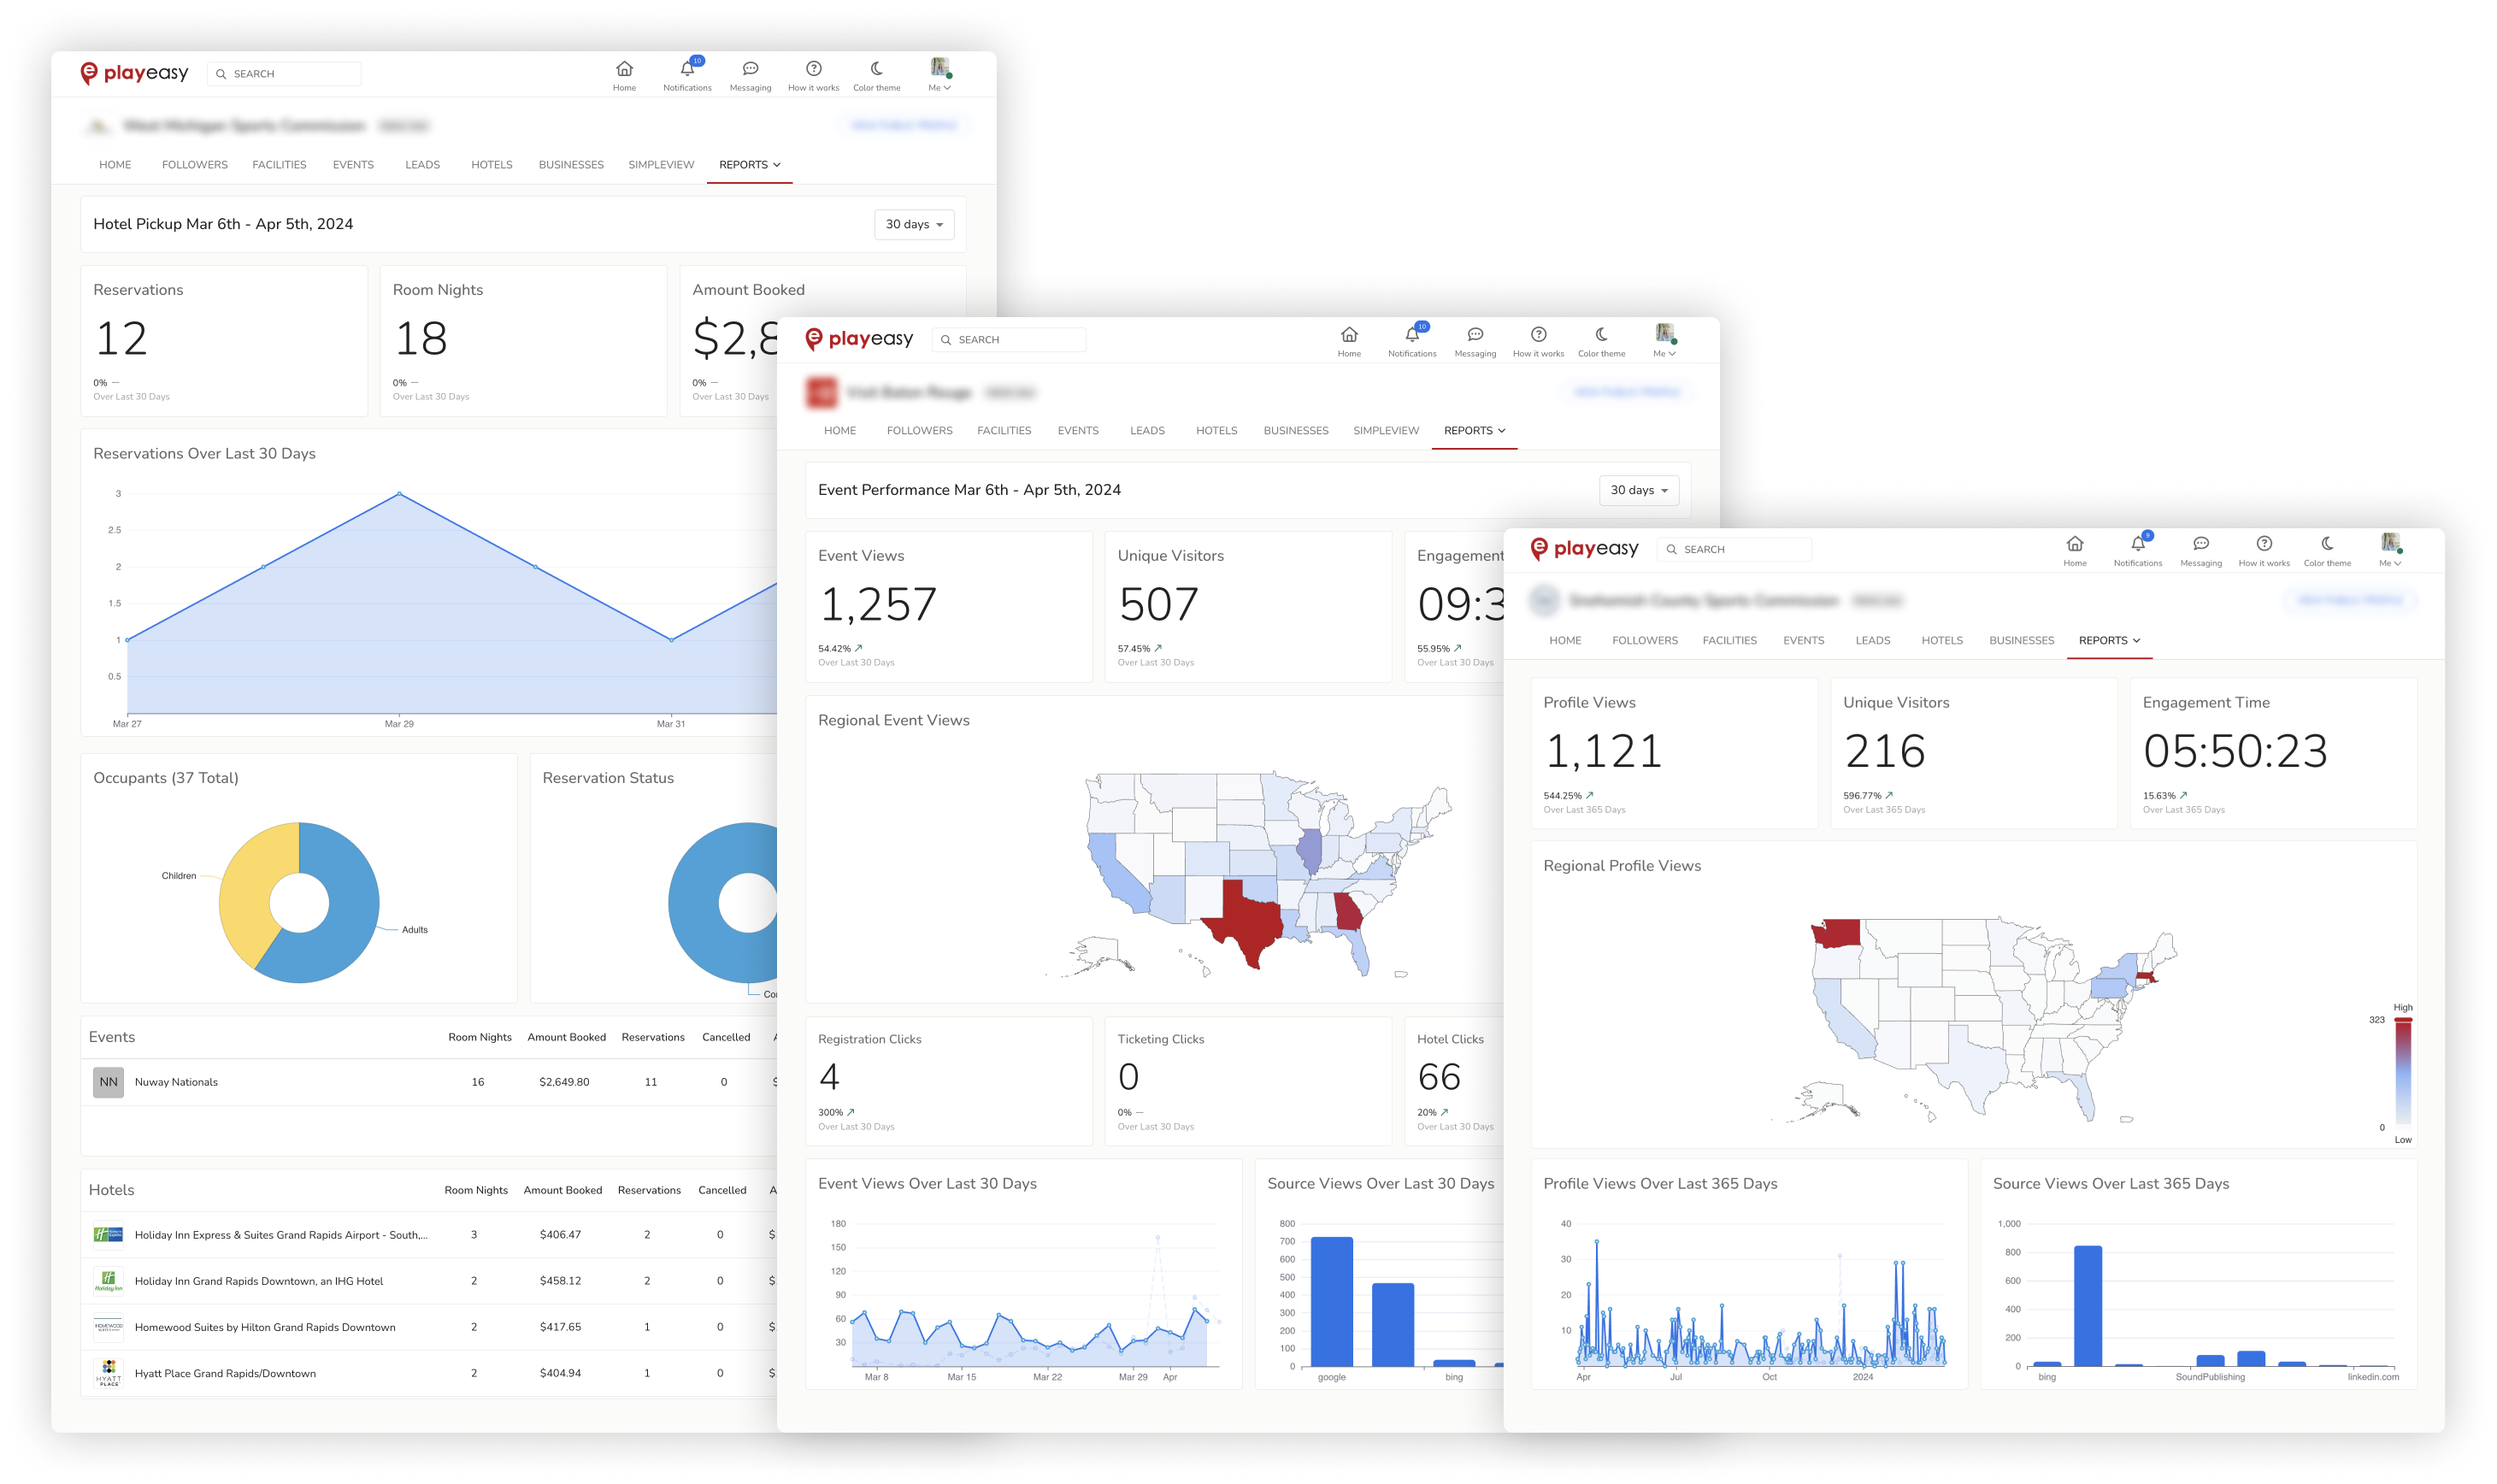Click Amount Booked column header in Events table
The height and width of the screenshot is (1484, 2497).
[567, 1037]
